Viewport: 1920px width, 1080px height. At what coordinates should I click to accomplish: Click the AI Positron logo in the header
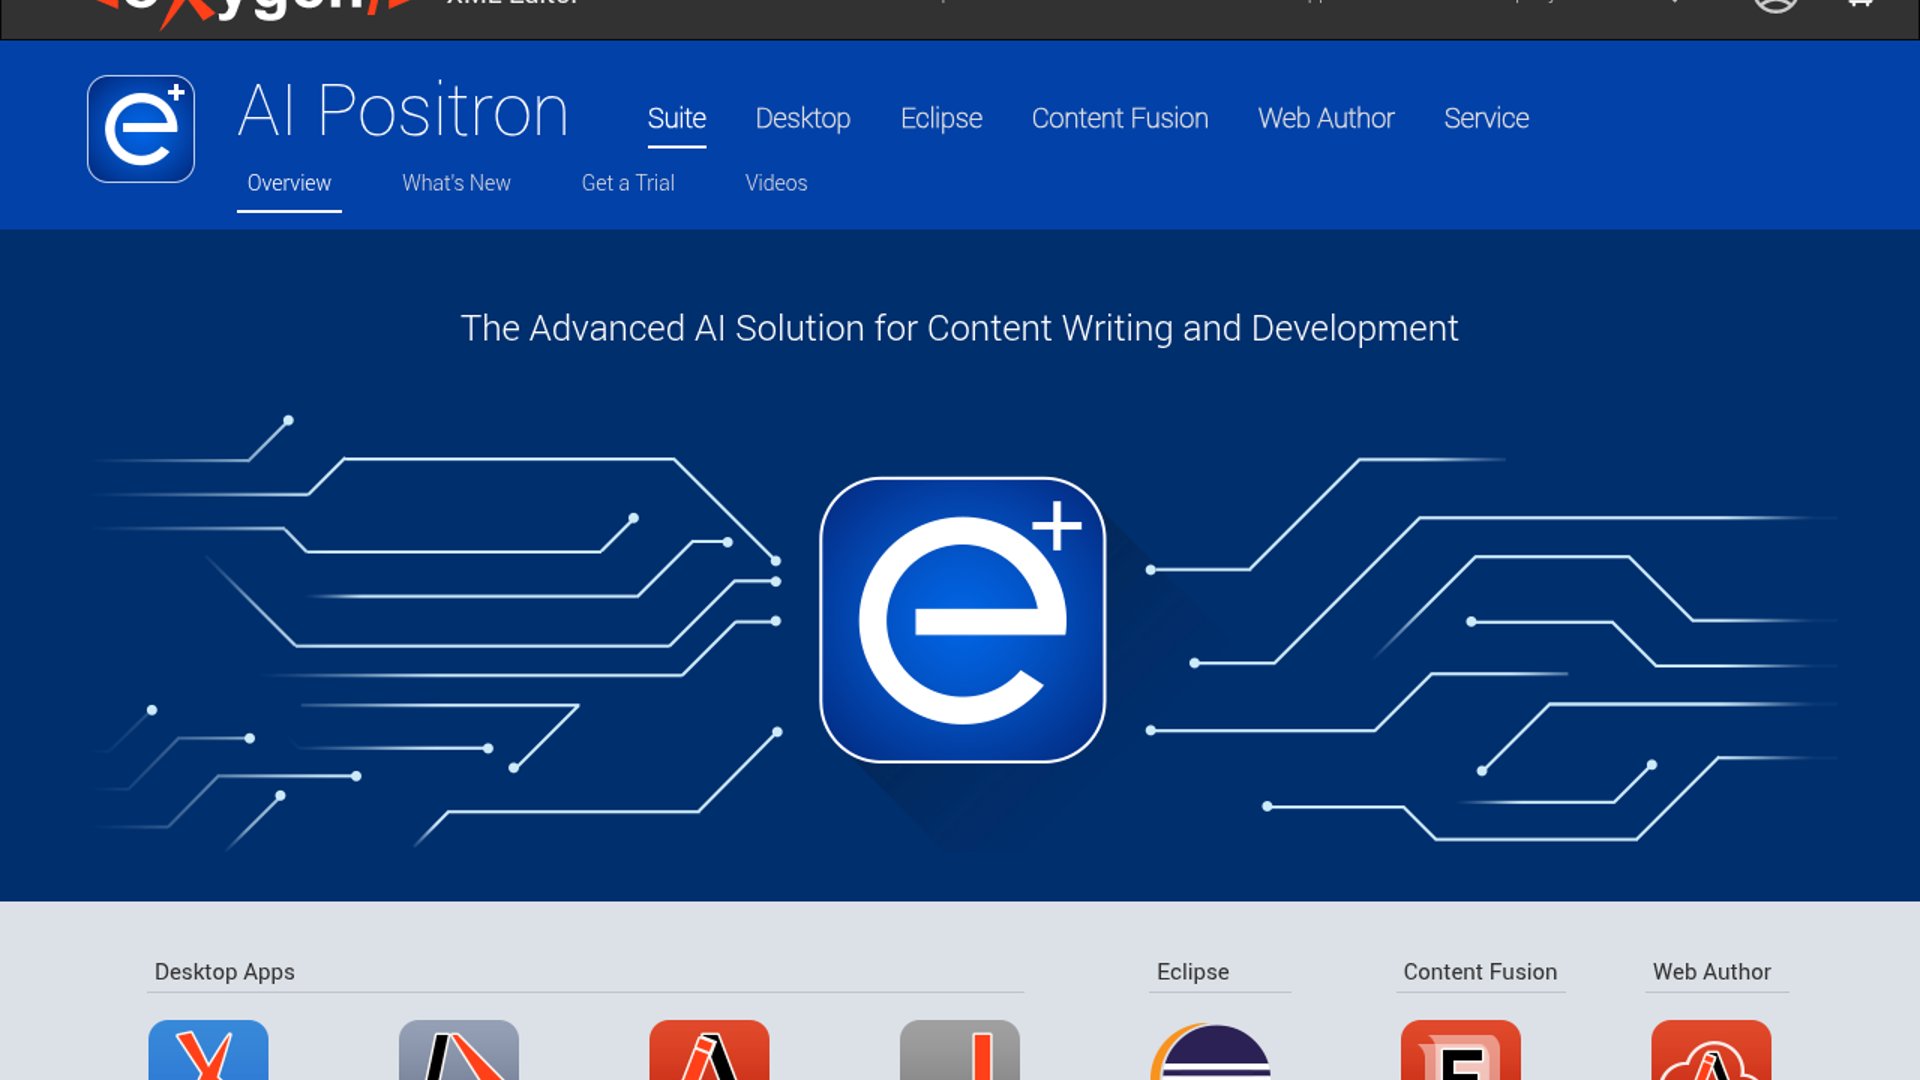click(x=141, y=129)
